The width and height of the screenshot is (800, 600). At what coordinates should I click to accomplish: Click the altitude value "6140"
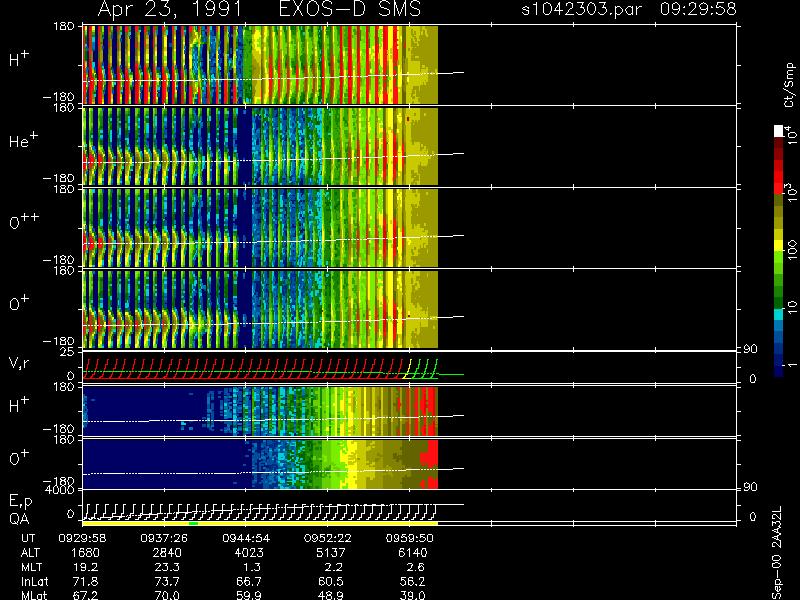413,553
